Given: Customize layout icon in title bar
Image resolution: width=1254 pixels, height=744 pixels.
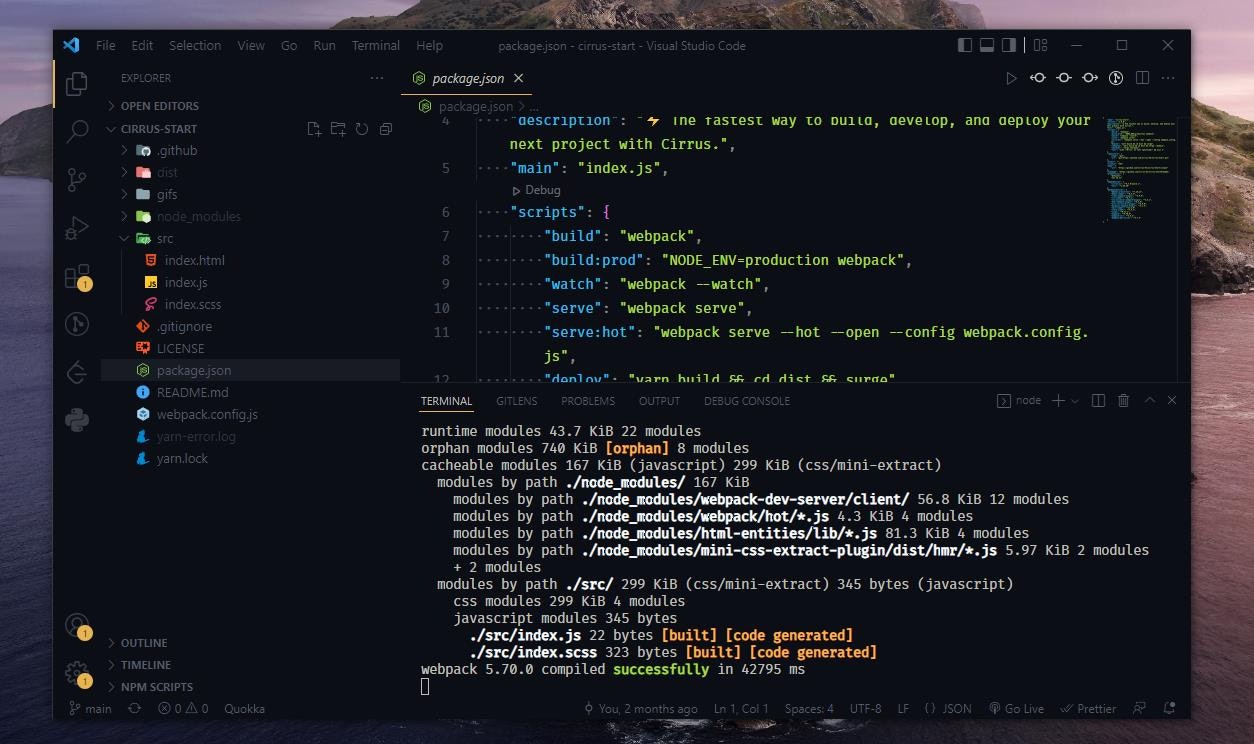Looking at the screenshot, I should [1040, 45].
